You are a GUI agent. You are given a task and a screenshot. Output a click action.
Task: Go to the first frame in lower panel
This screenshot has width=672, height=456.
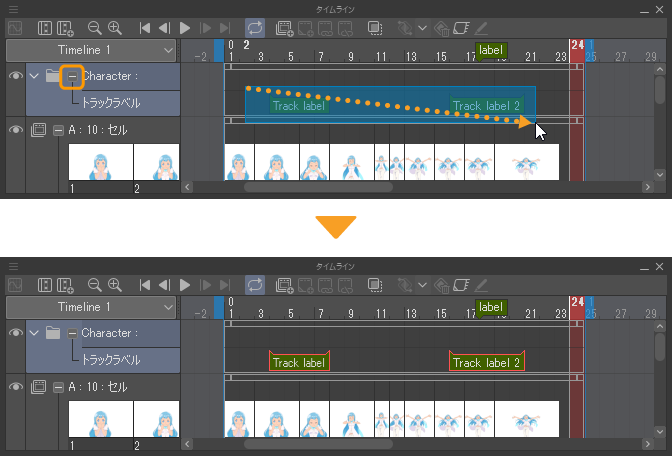tap(144, 285)
